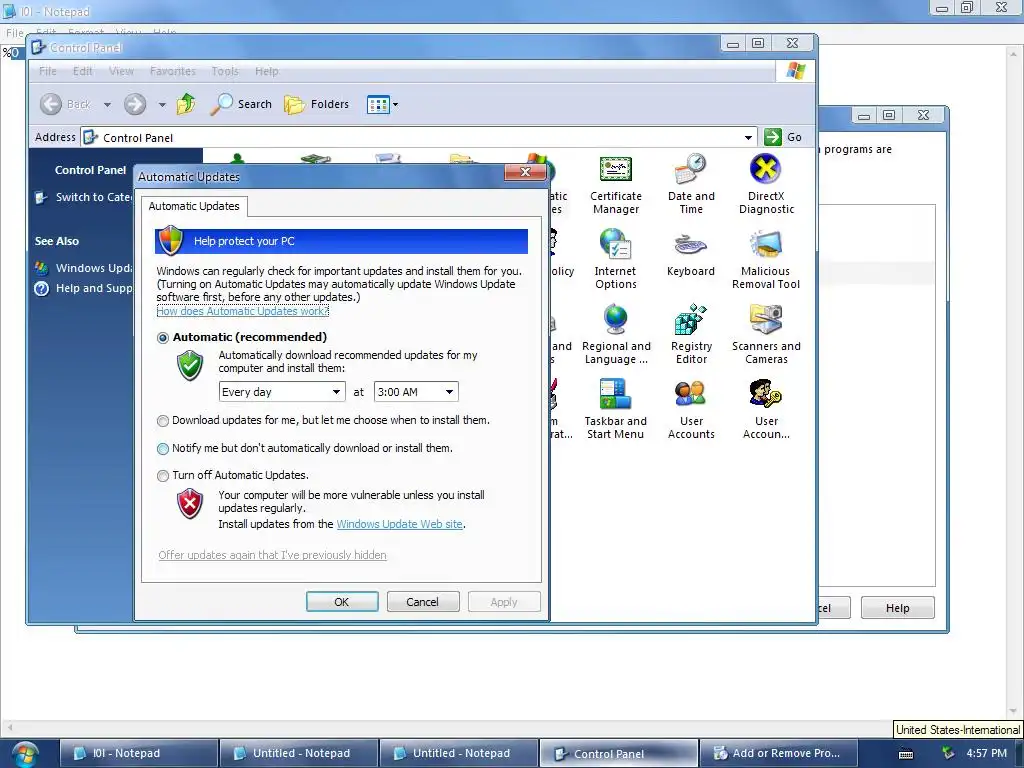The width and height of the screenshot is (1024, 768).
Task: Open Malicious Removal Tool
Action: coord(766,259)
